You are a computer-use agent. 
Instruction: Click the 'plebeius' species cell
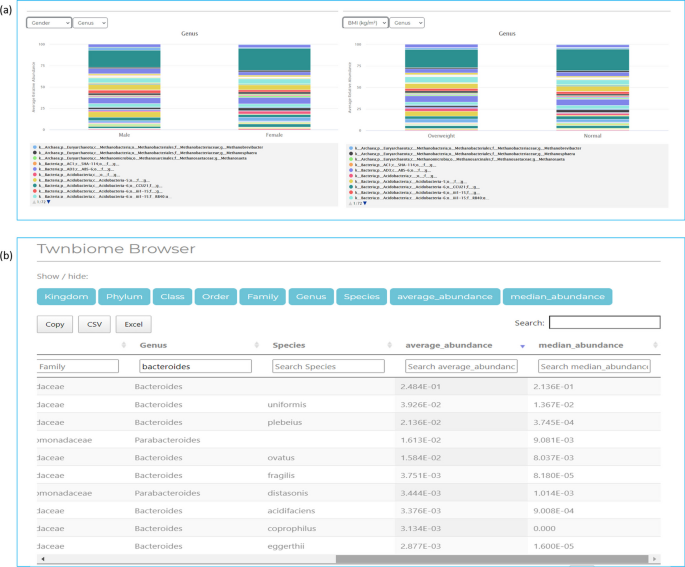pyautogui.click(x=284, y=422)
